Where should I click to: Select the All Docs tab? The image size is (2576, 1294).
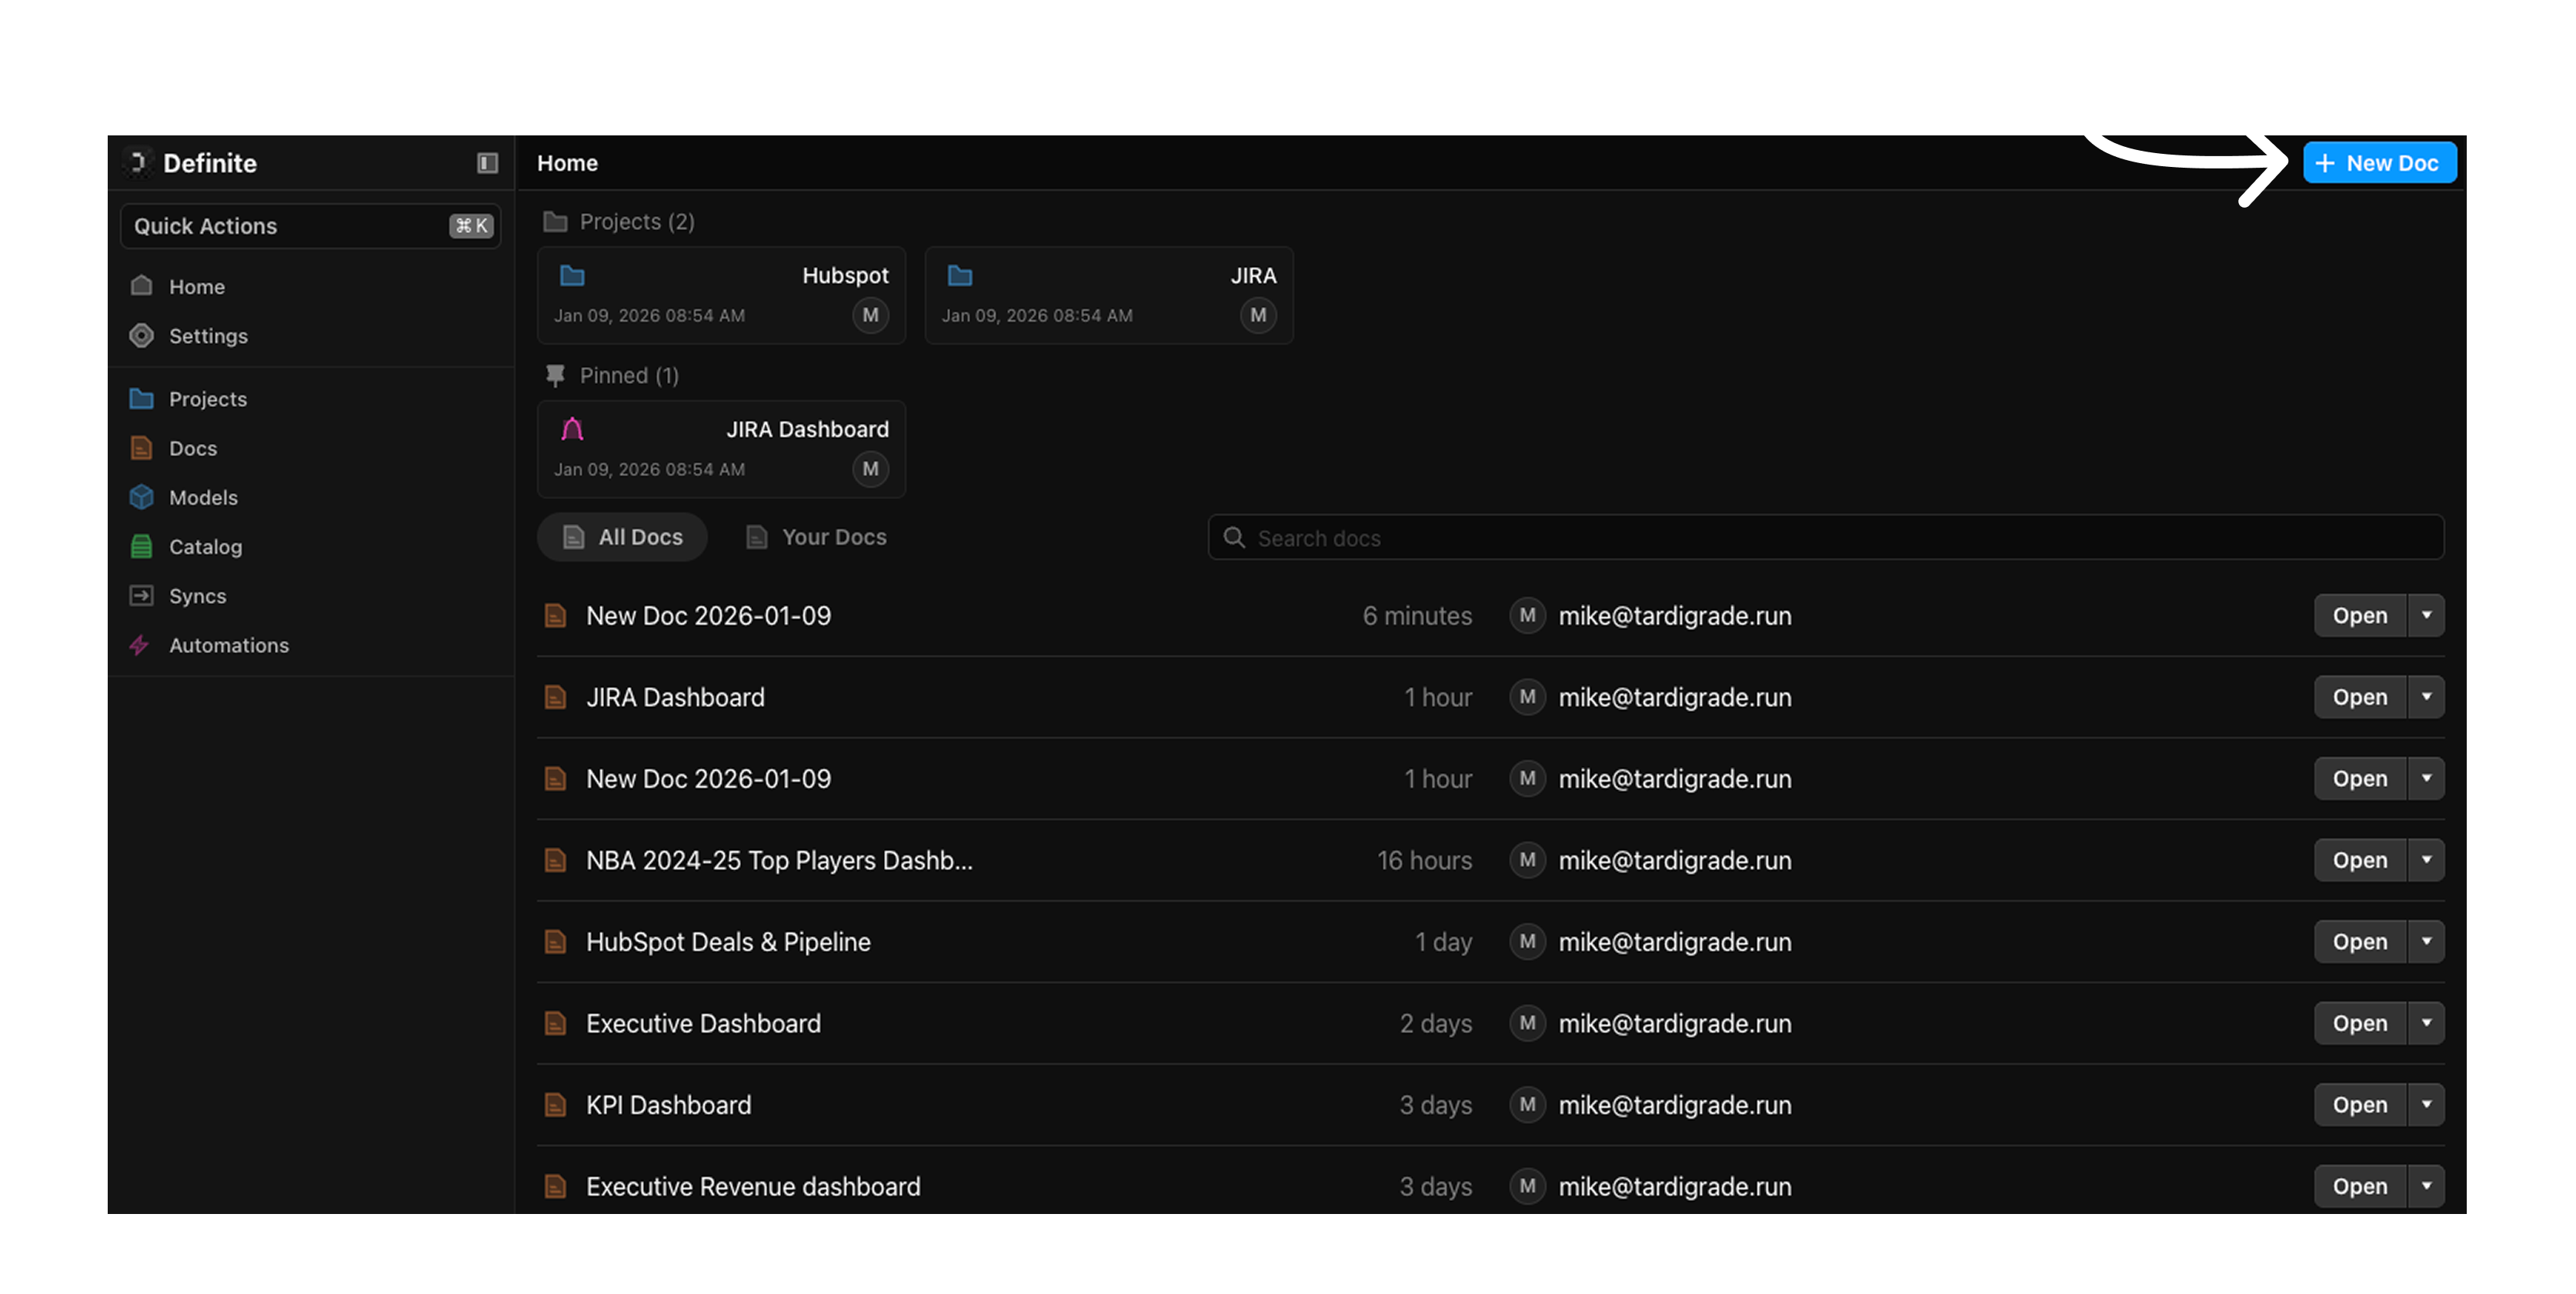[622, 537]
